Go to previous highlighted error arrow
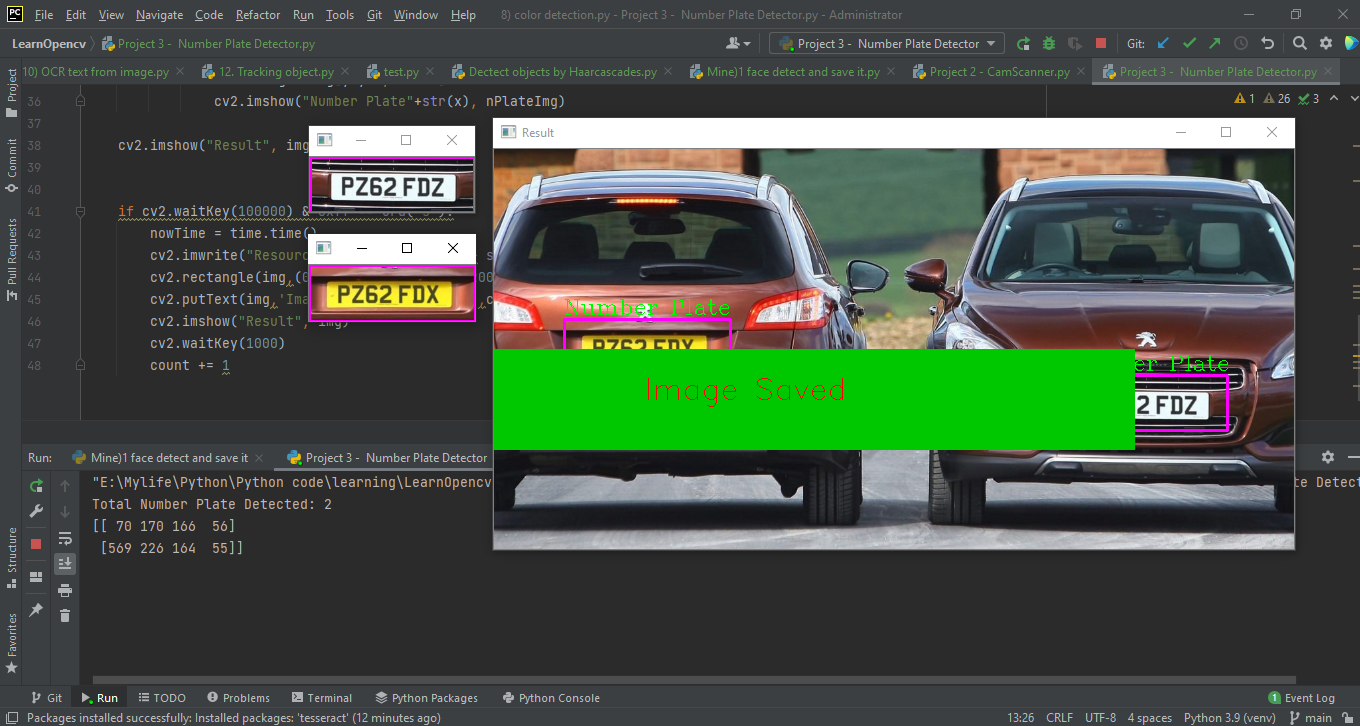Image resolution: width=1360 pixels, height=726 pixels. (1334, 98)
